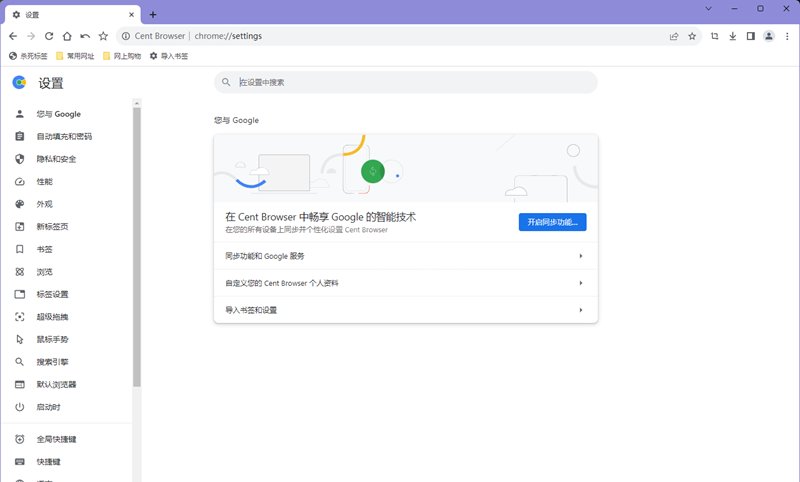
Task: Open the 浏览 sidebar entry
Action: tap(66, 272)
